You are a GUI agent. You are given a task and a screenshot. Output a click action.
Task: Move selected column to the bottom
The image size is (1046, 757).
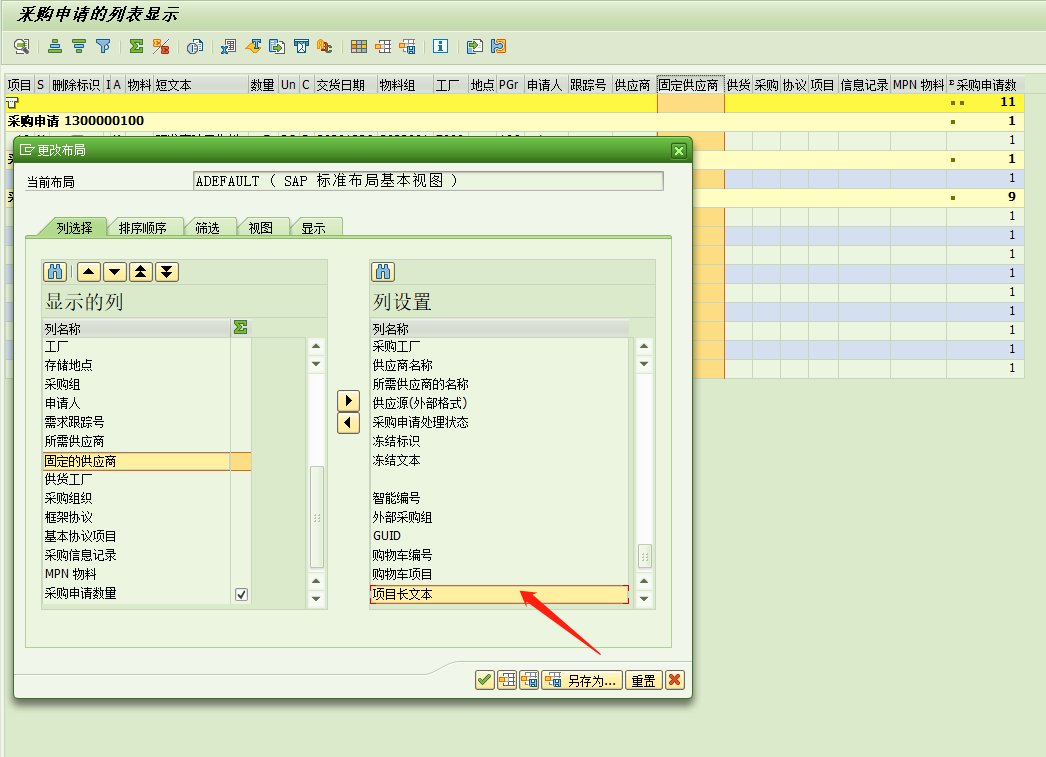pos(167,271)
